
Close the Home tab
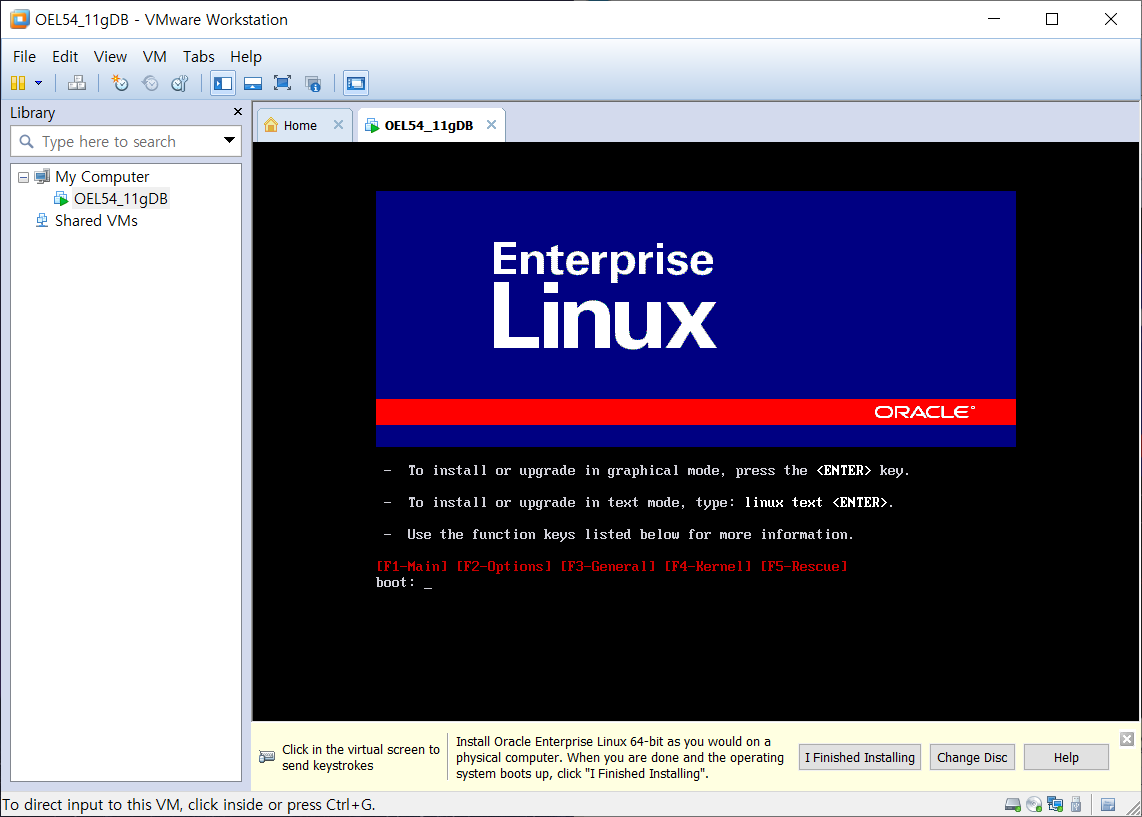(338, 125)
